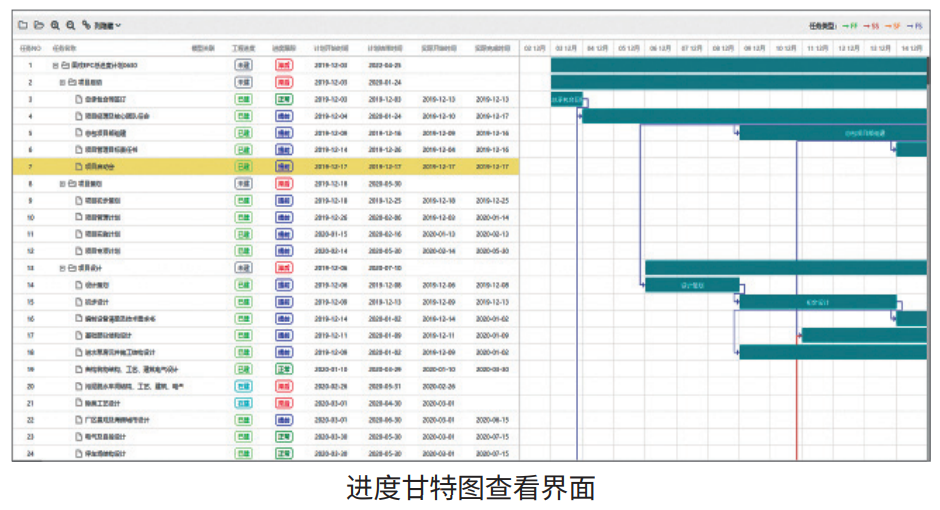
Task: Click the document icon in row 24
Action: 79,454
